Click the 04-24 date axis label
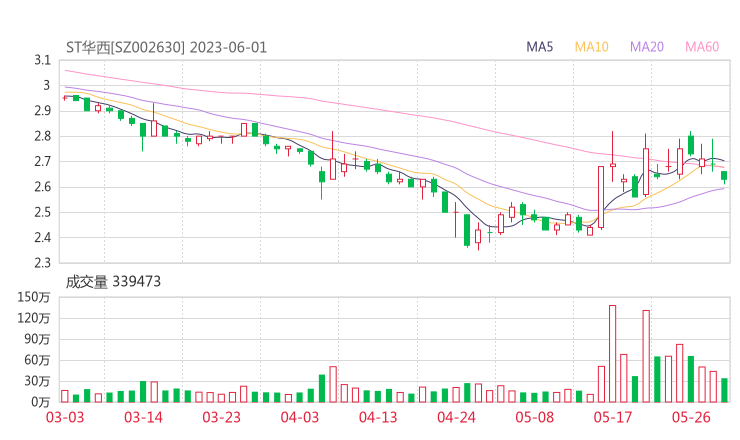 pos(456,417)
